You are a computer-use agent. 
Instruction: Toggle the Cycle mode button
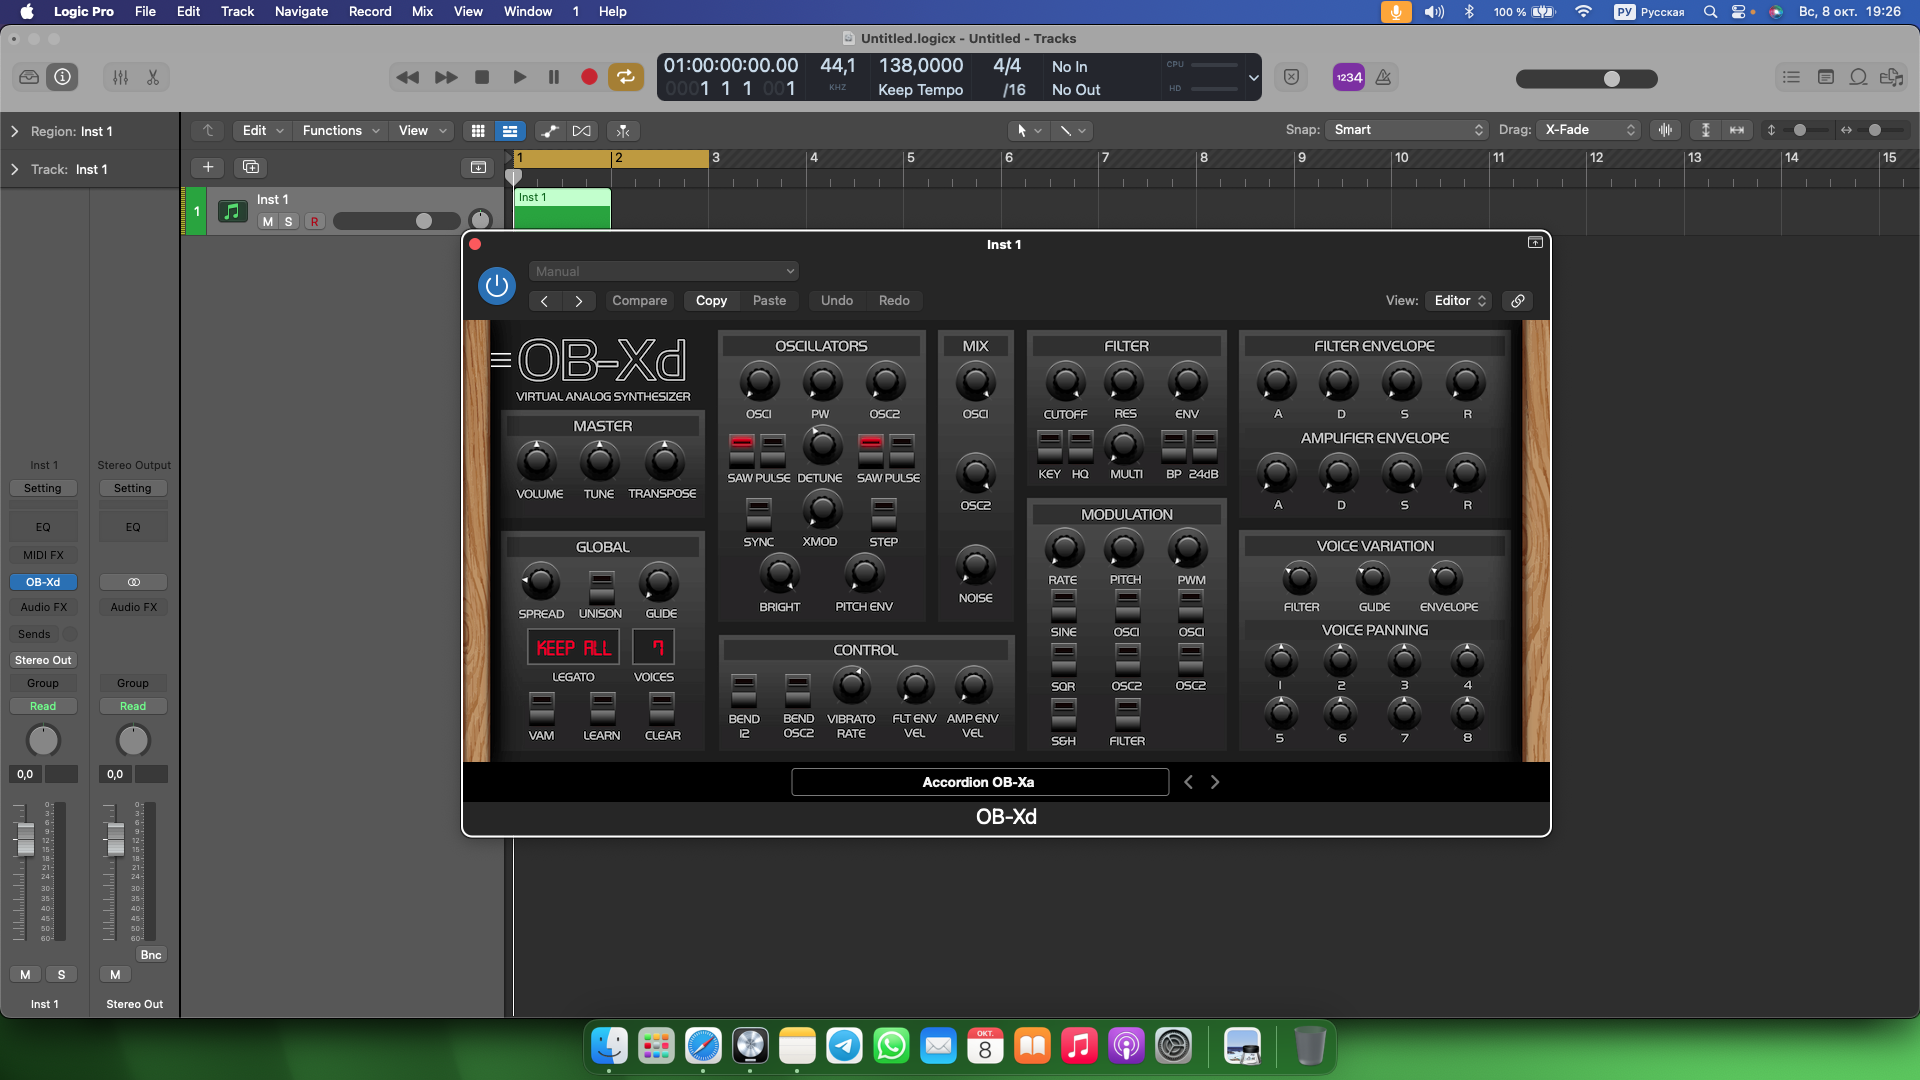coord(625,77)
